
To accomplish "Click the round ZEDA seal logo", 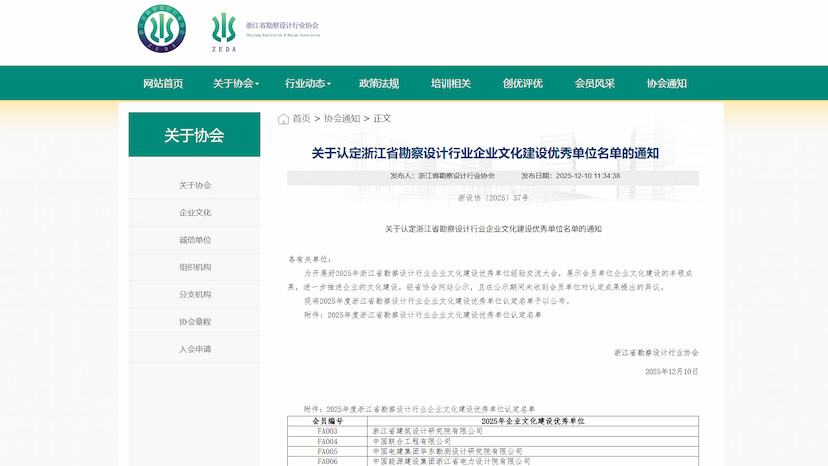I will [x=162, y=29].
